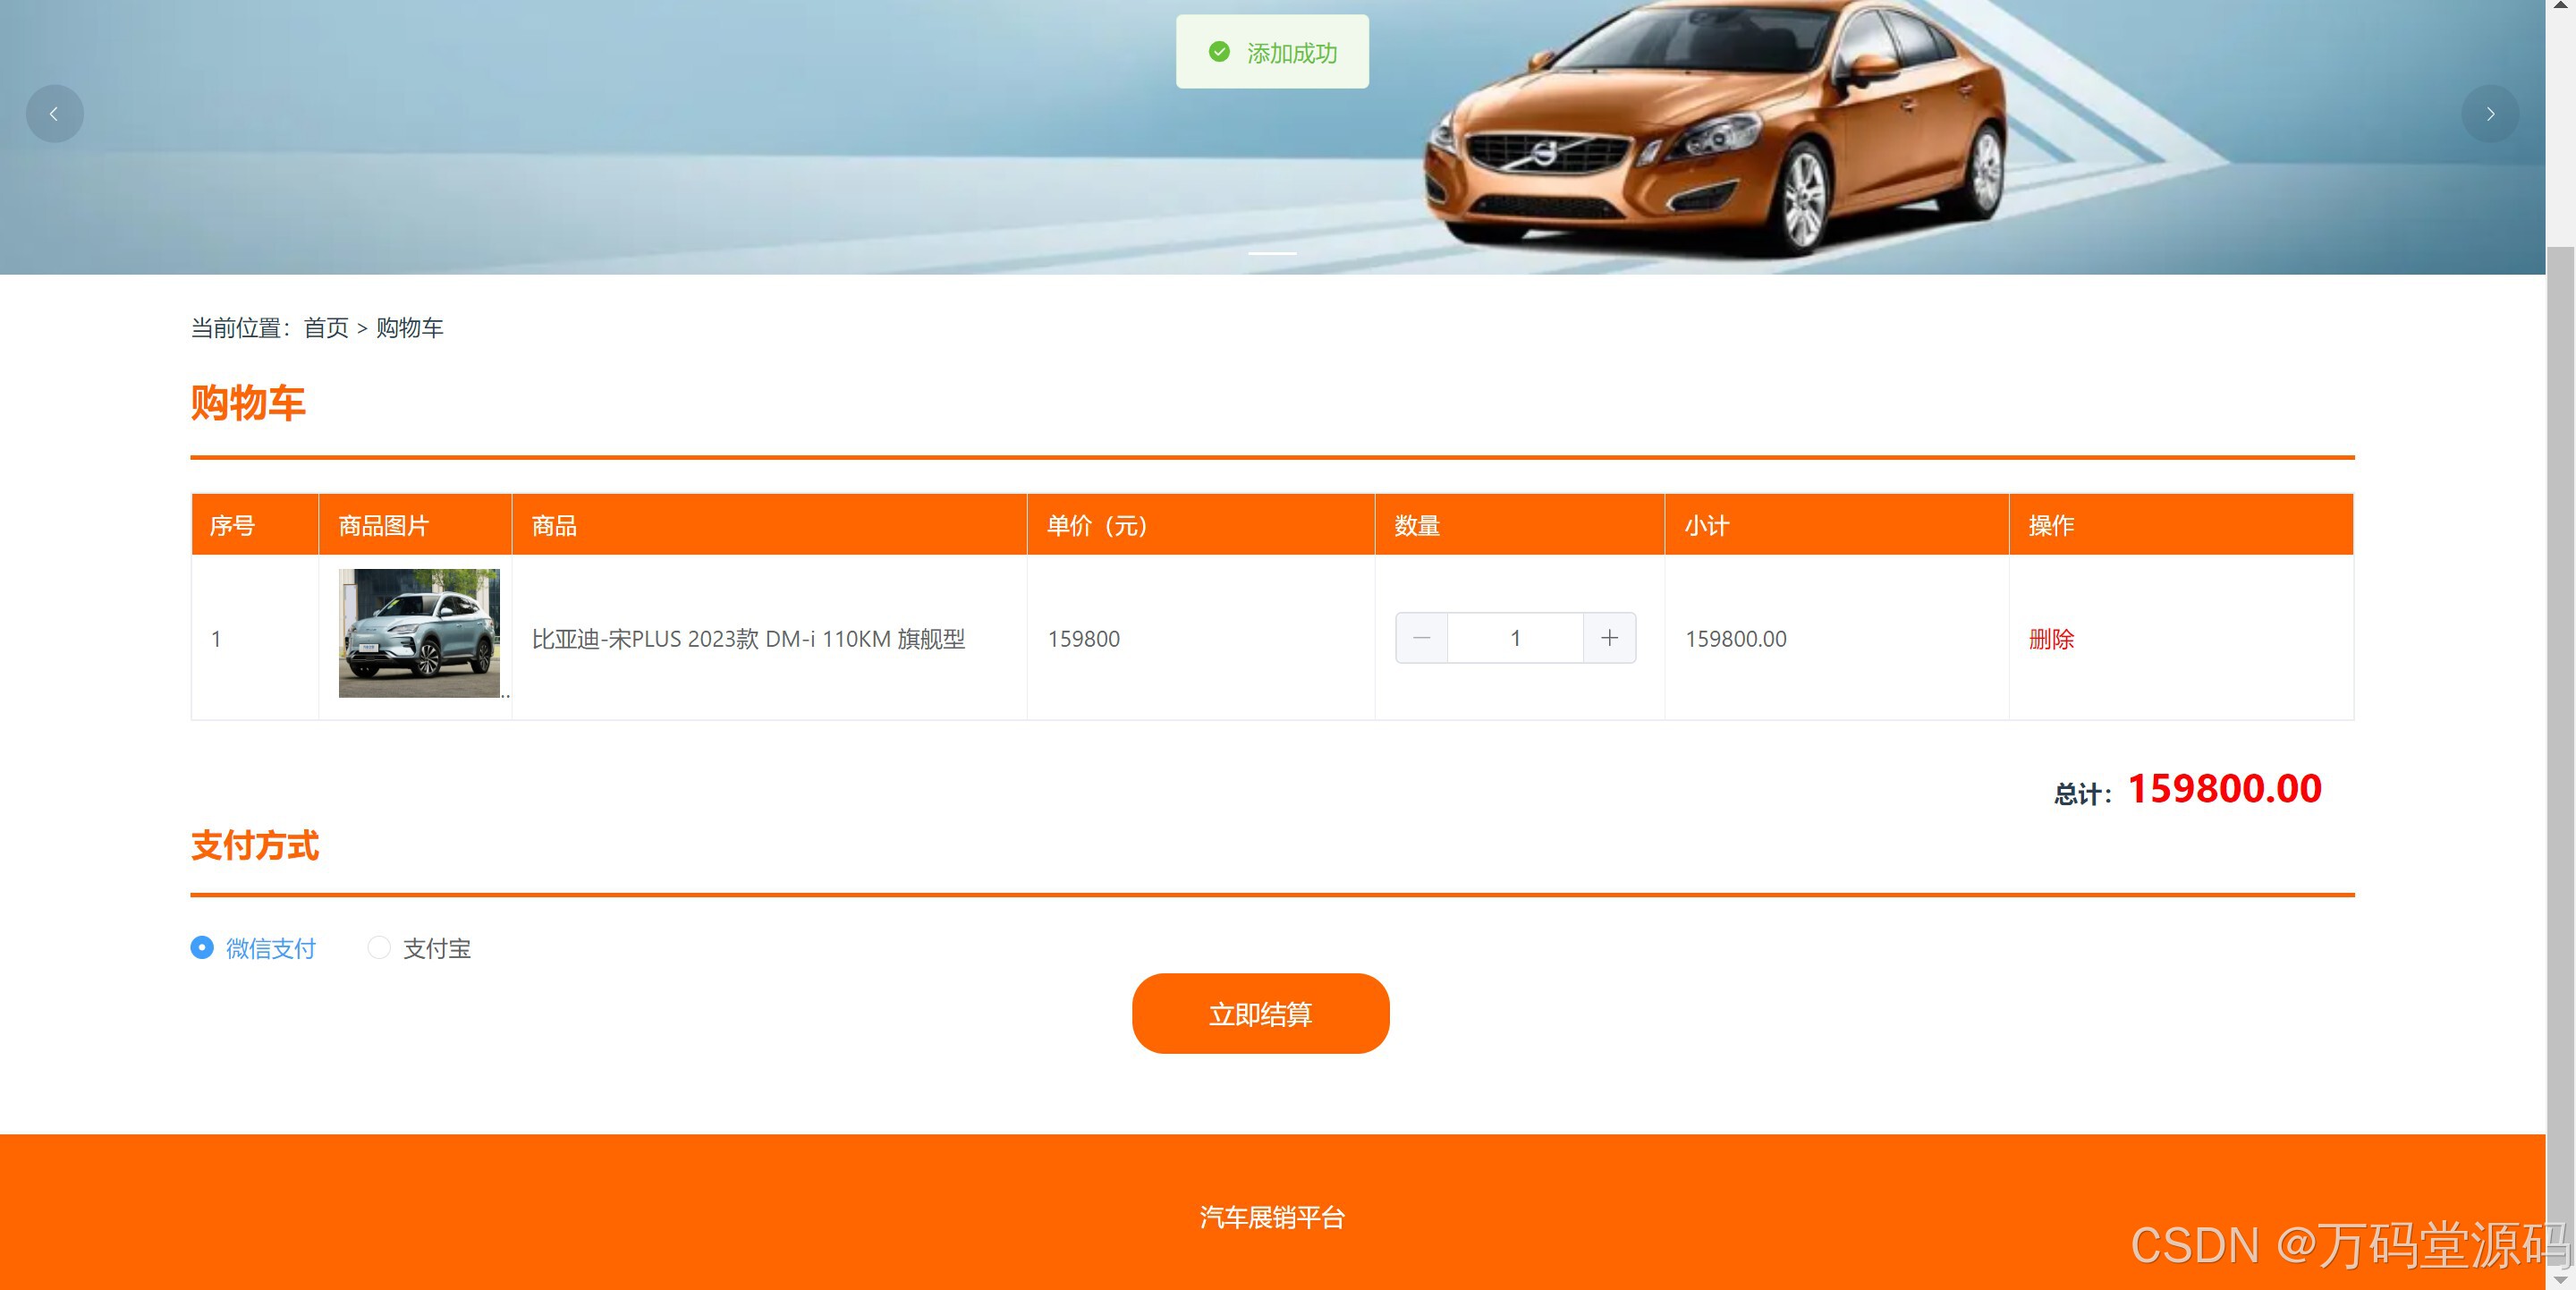Click the 购物车 breadcrumb item
Image resolution: width=2576 pixels, height=1290 pixels.
pyautogui.click(x=409, y=328)
